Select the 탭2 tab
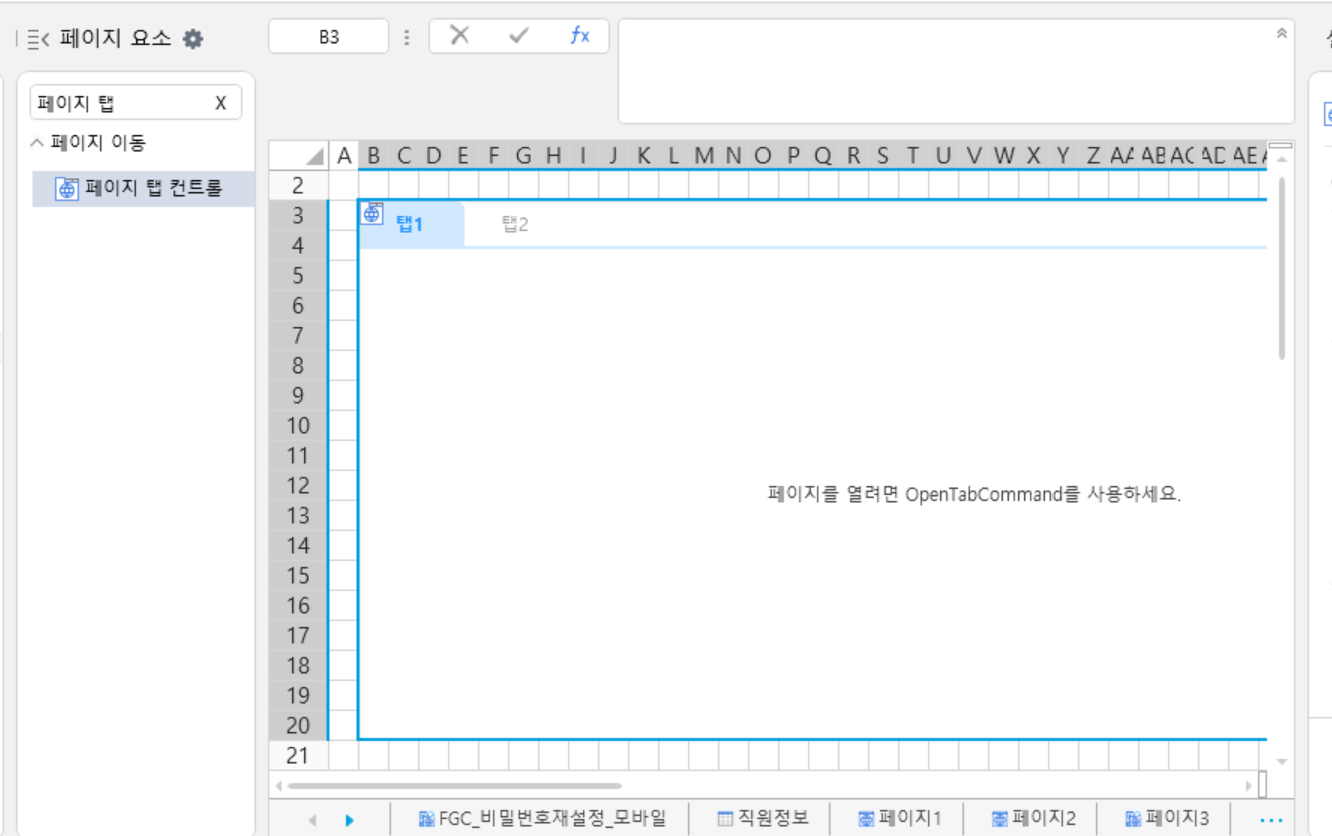Viewport: 1332px width, 836px height. tap(515, 224)
